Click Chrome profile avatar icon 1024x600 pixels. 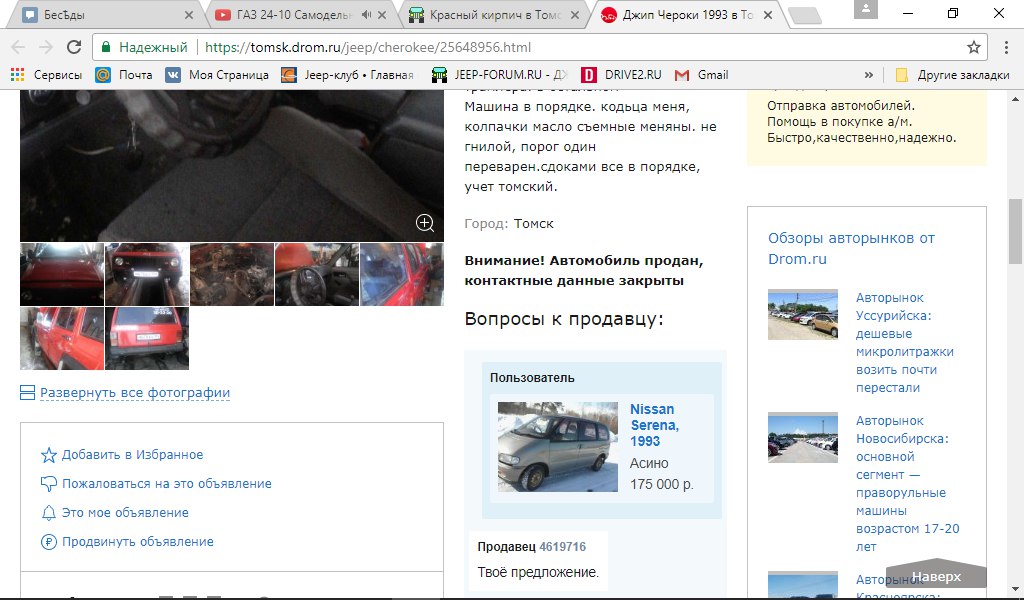coord(866,9)
